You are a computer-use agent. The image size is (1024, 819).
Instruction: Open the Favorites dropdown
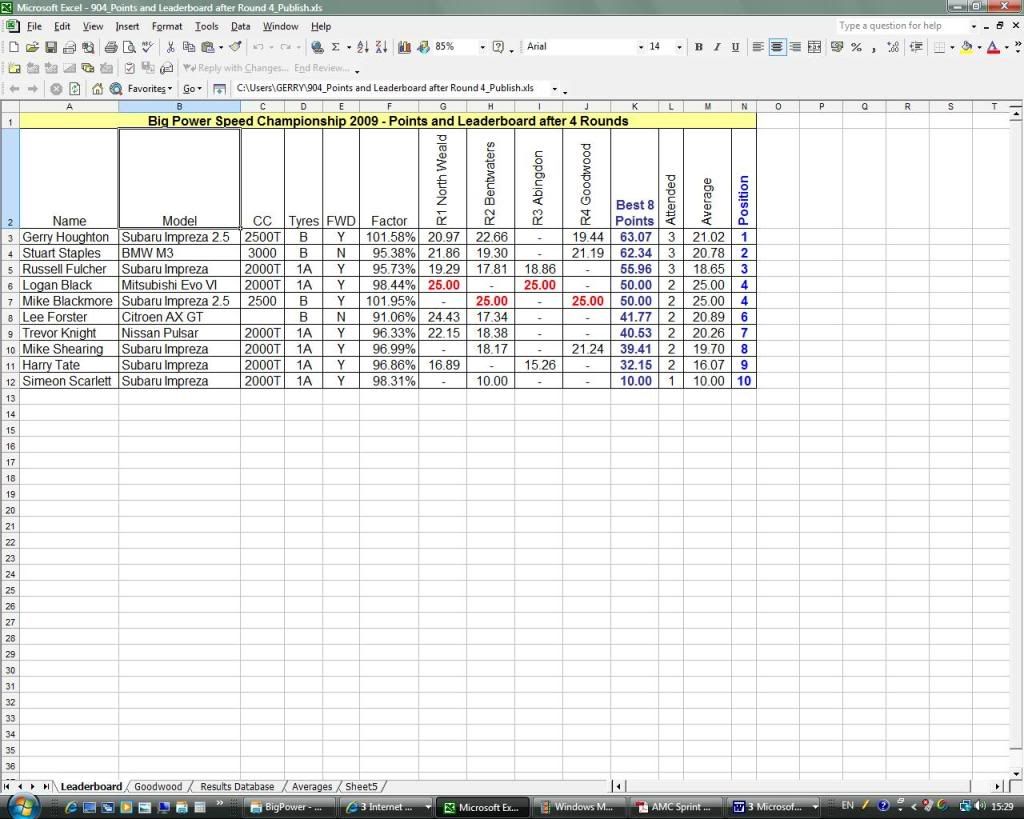pos(150,89)
